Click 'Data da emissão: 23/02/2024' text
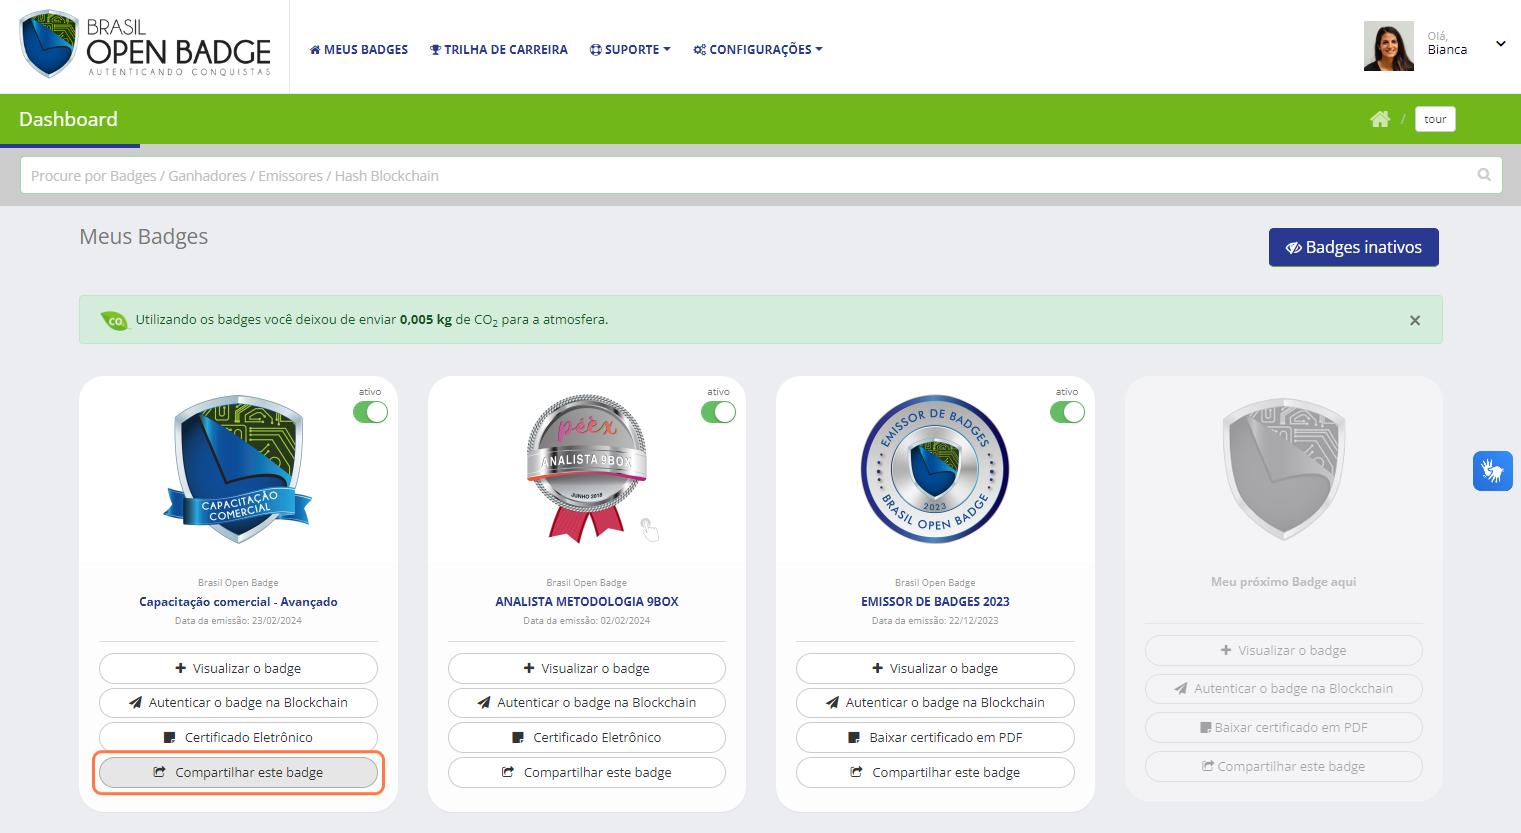 (x=238, y=621)
